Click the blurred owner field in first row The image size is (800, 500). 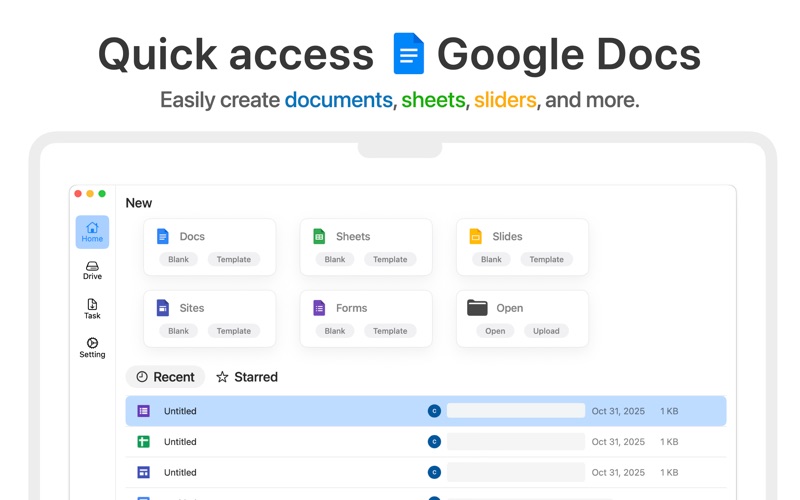(x=516, y=411)
